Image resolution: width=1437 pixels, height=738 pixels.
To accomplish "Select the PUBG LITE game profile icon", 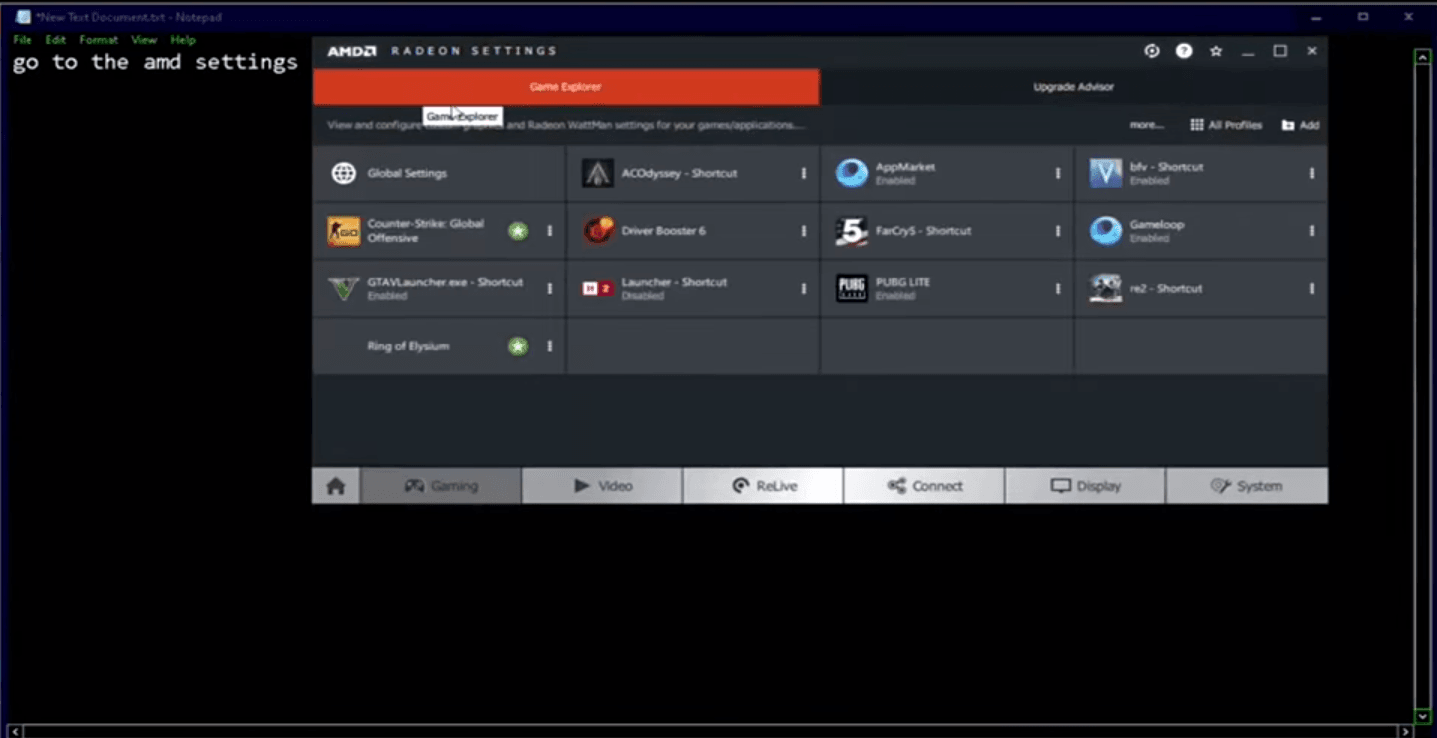I will (852, 289).
